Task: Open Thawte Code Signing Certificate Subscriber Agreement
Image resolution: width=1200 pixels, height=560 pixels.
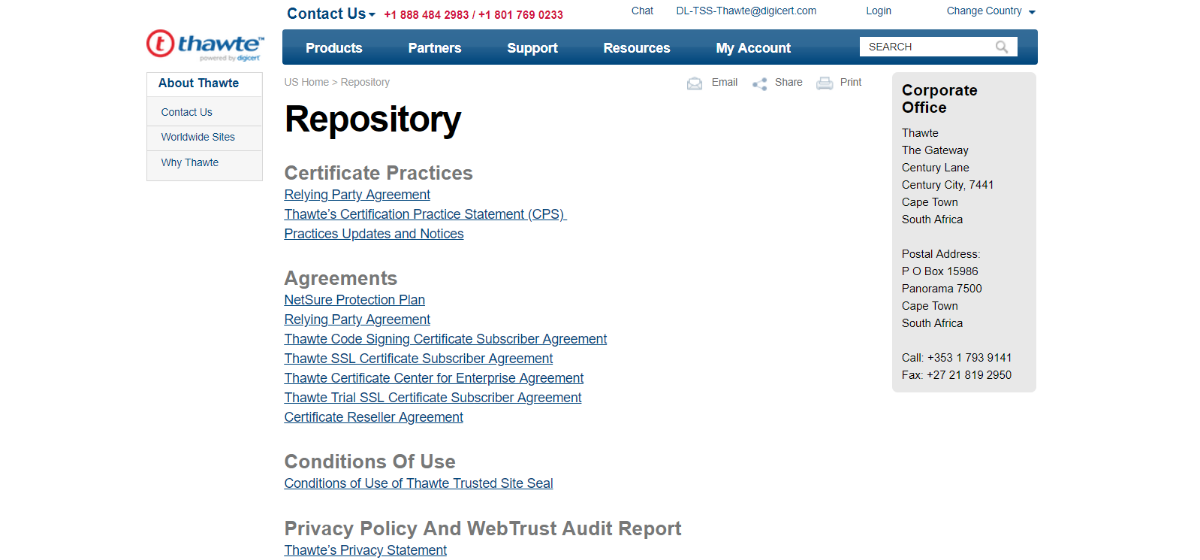Action: [x=445, y=339]
